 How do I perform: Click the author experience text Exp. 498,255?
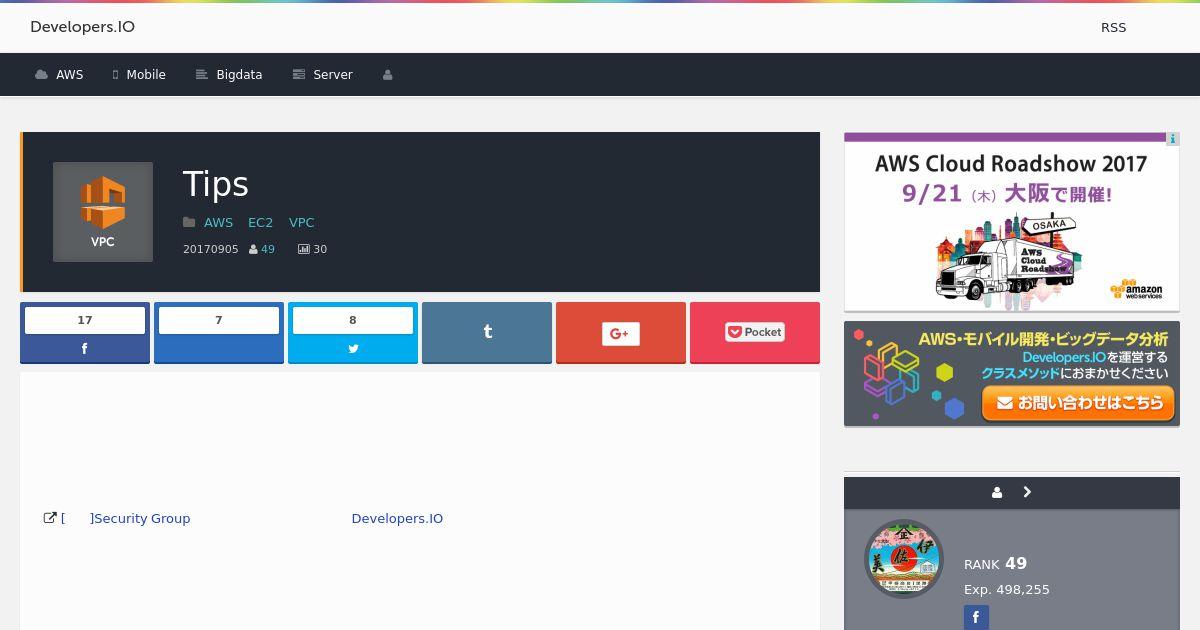click(1007, 590)
